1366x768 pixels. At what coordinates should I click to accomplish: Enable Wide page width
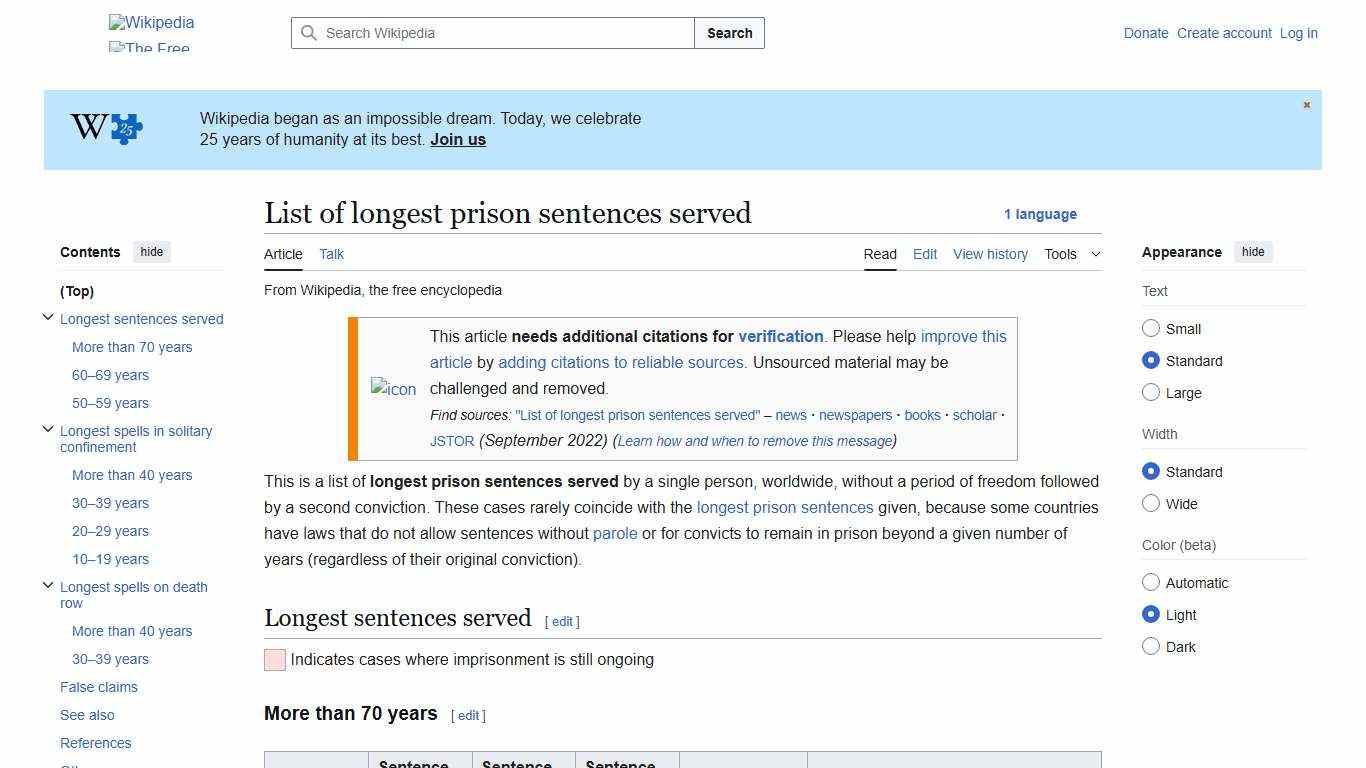pyautogui.click(x=1151, y=504)
